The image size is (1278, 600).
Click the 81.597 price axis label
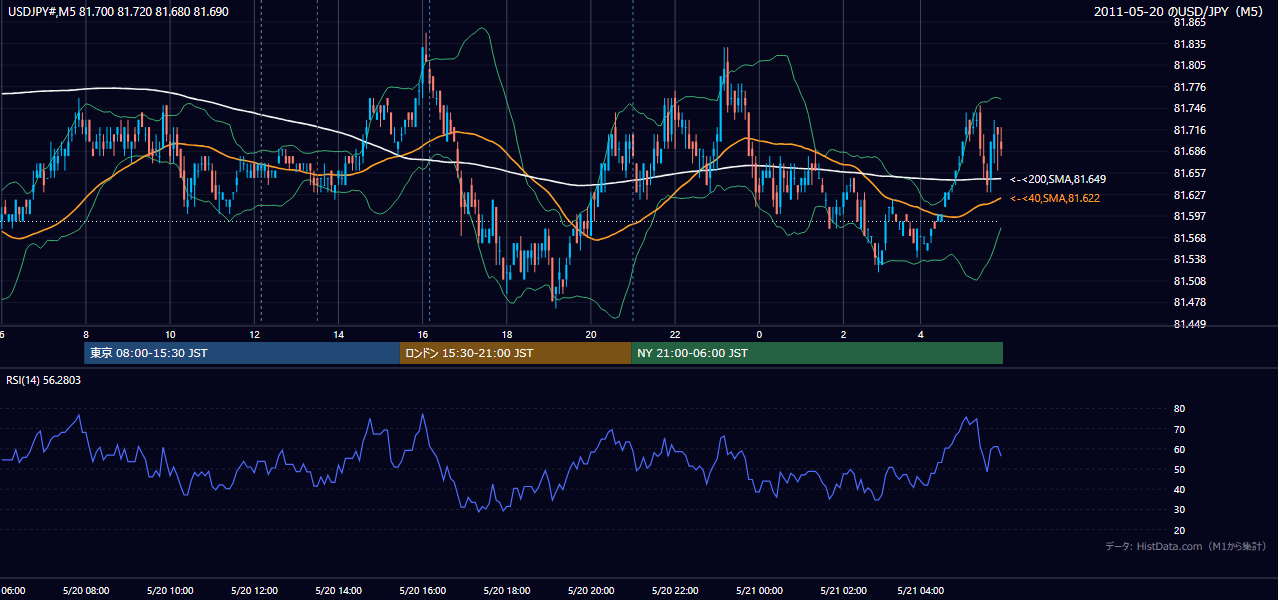point(1188,216)
